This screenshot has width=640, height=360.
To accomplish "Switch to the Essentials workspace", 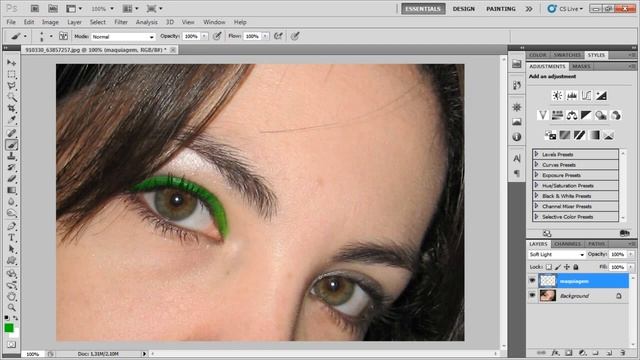I will tap(423, 9).
